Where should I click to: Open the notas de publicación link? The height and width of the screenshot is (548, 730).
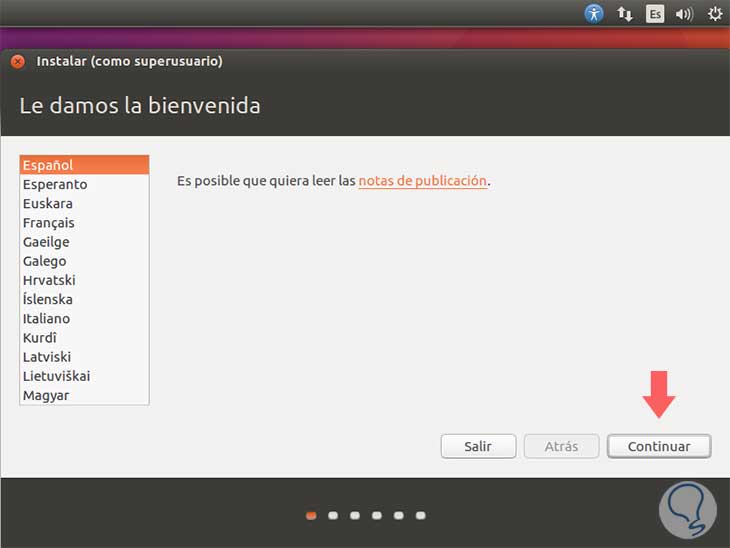(x=422, y=181)
